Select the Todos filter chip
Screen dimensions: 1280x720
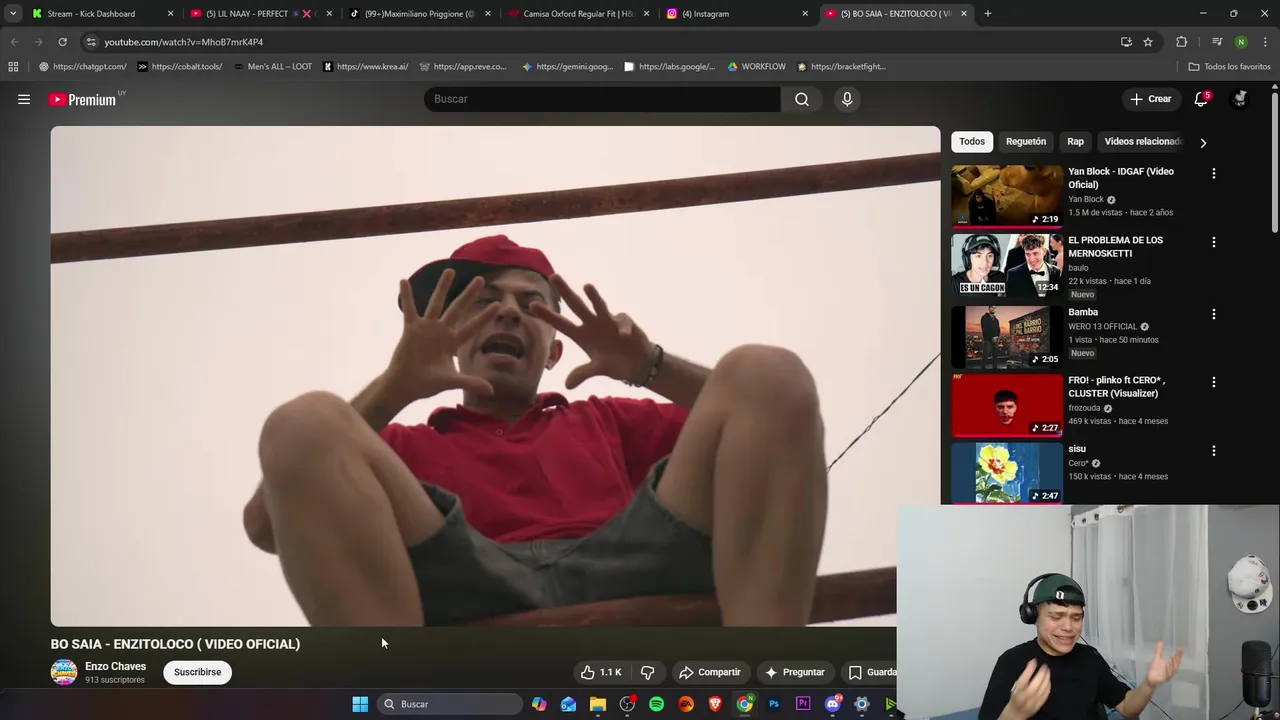pyautogui.click(x=972, y=142)
